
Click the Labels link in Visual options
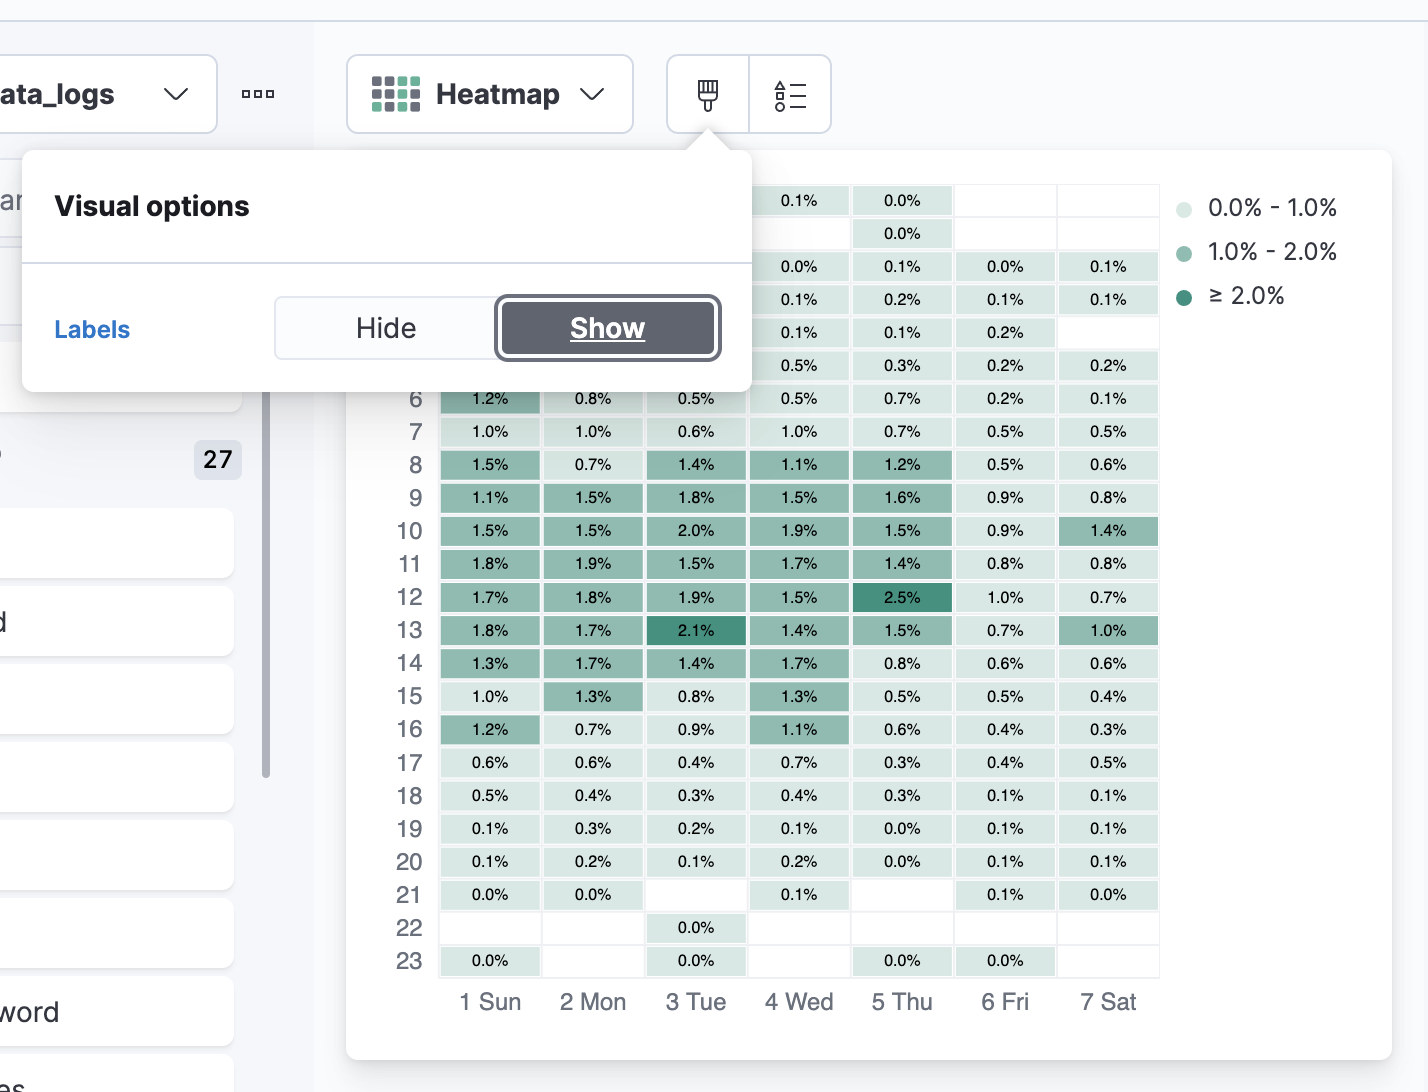91,329
